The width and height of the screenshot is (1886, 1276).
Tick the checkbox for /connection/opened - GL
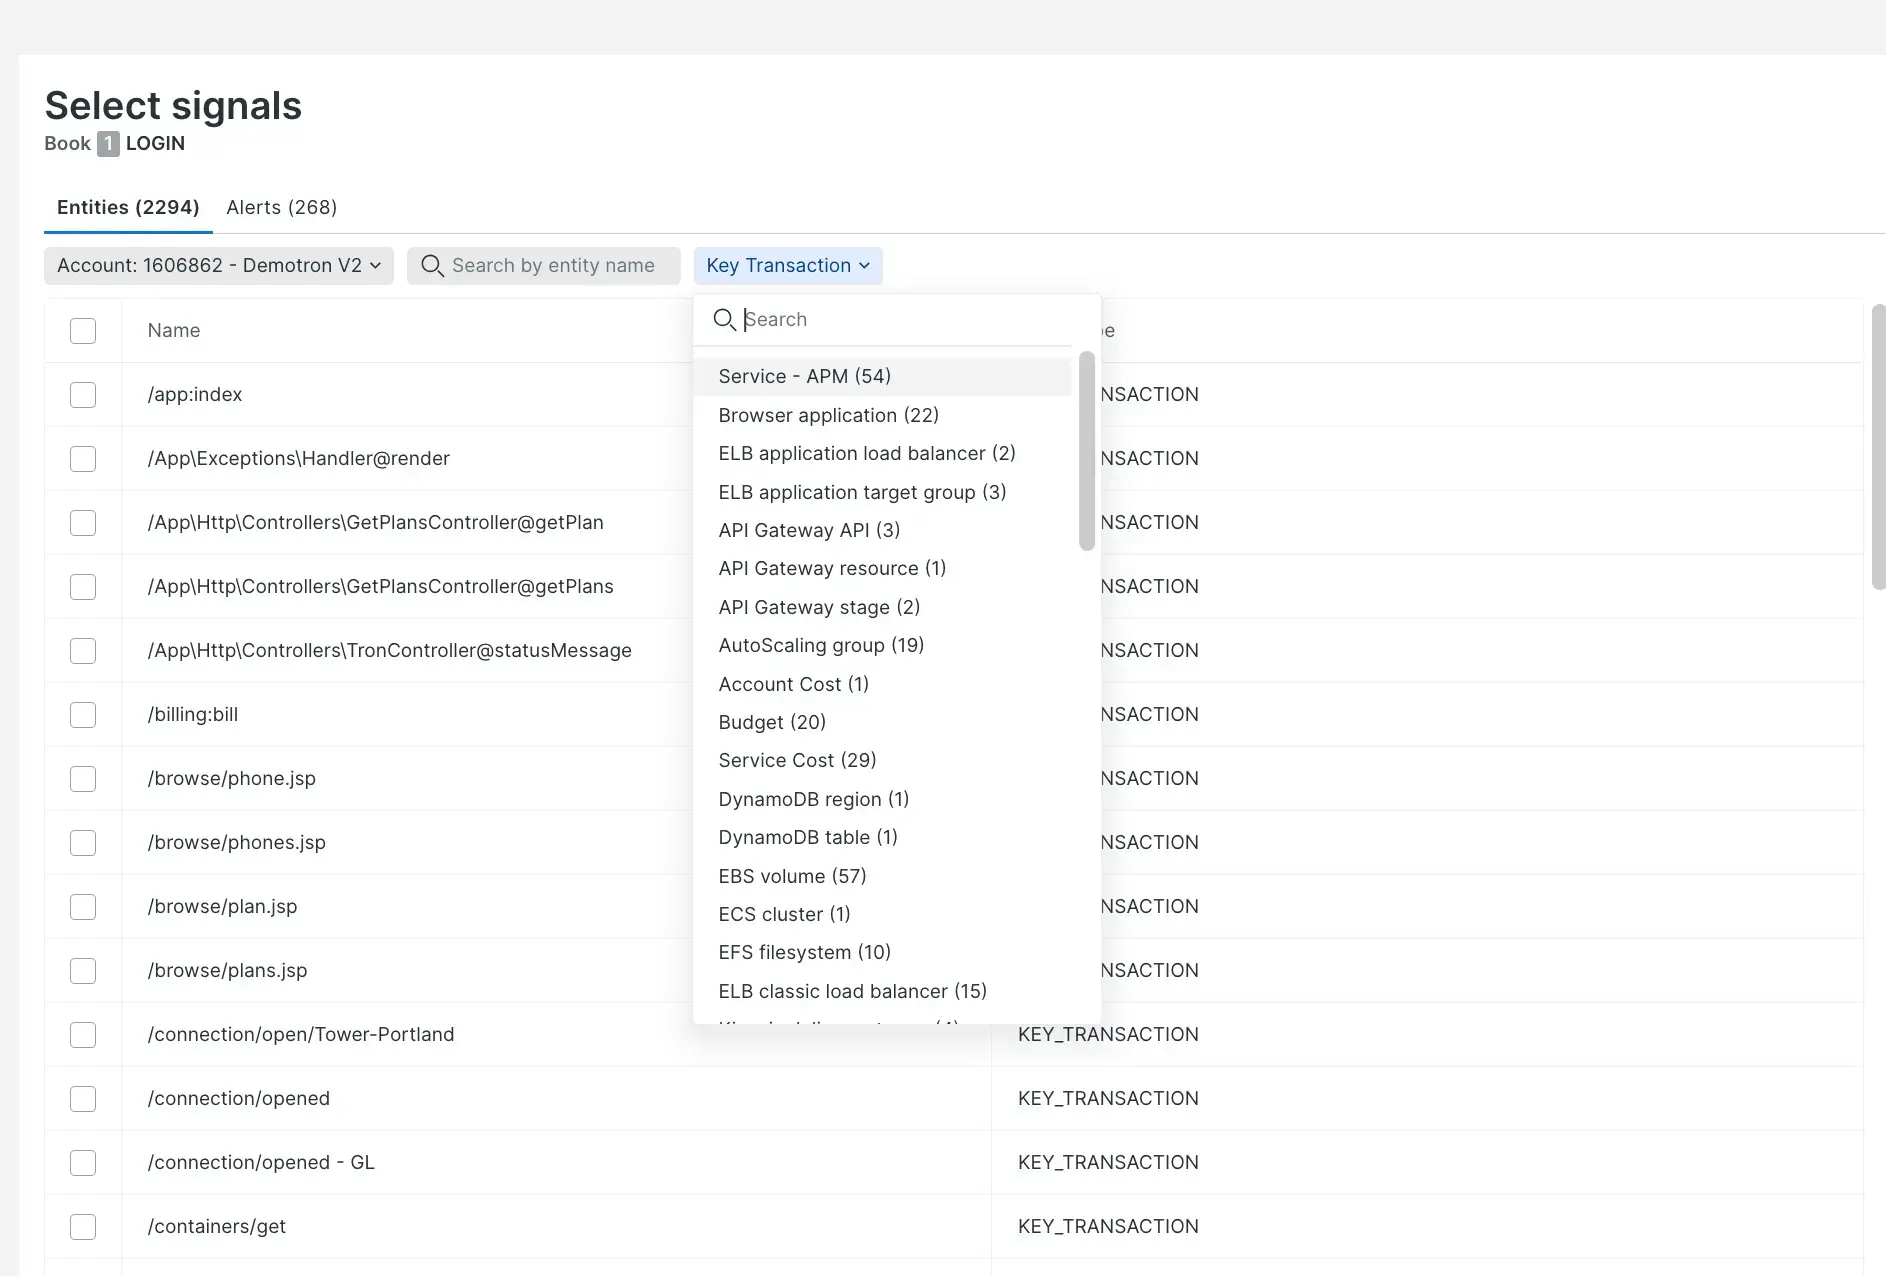tap(83, 1163)
